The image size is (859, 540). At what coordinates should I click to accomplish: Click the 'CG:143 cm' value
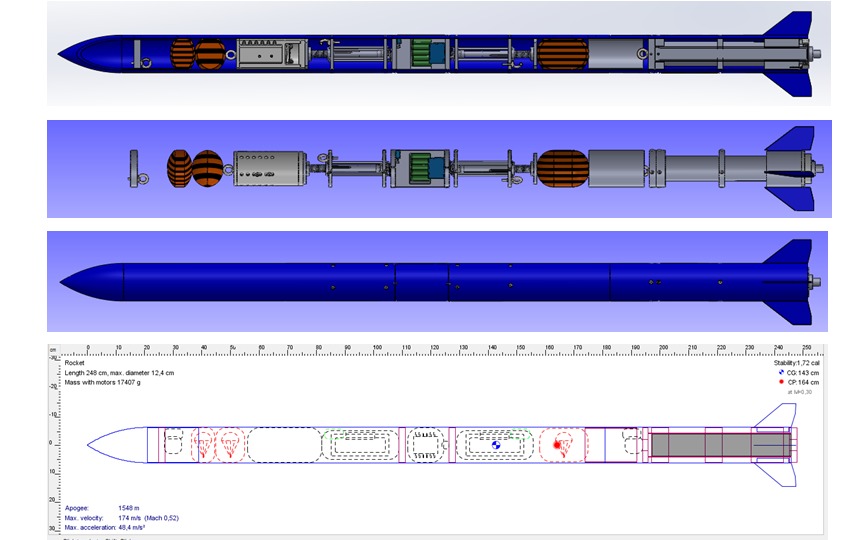click(x=803, y=372)
